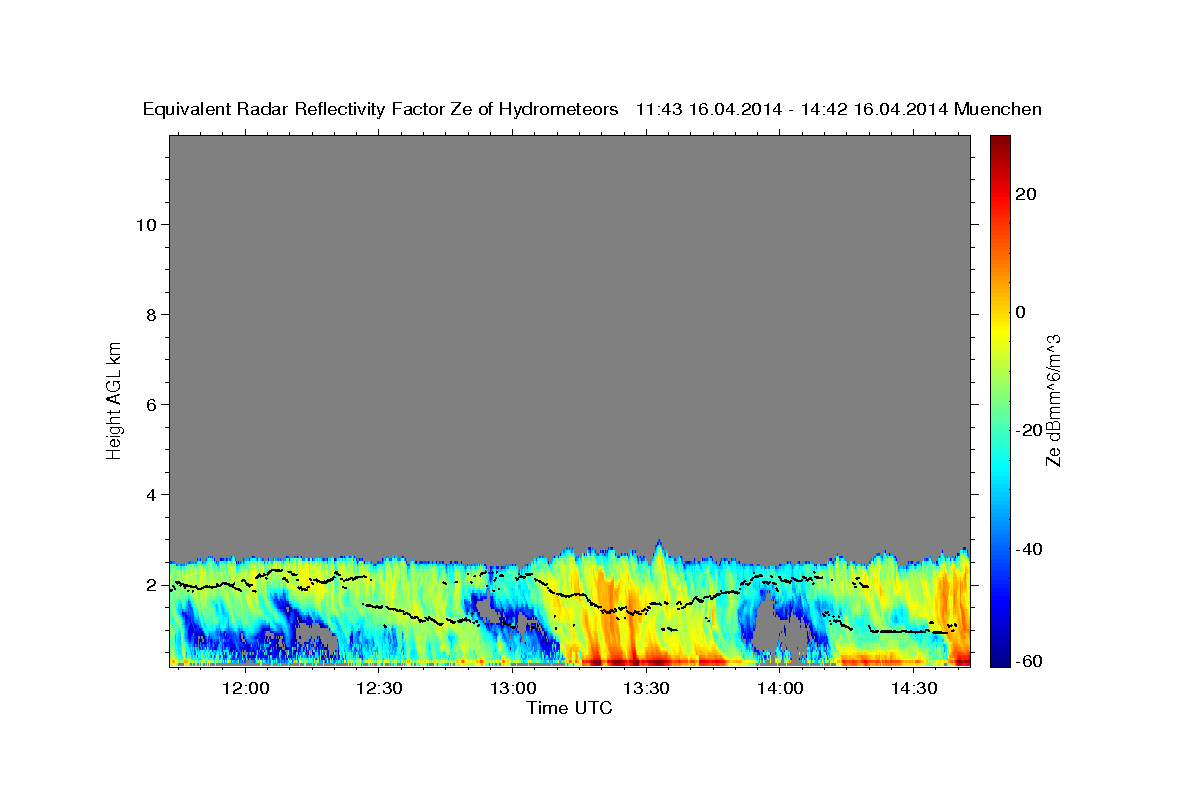The width and height of the screenshot is (1200, 800).
Task: Click the colorbar label '-40'
Action: [1030, 549]
